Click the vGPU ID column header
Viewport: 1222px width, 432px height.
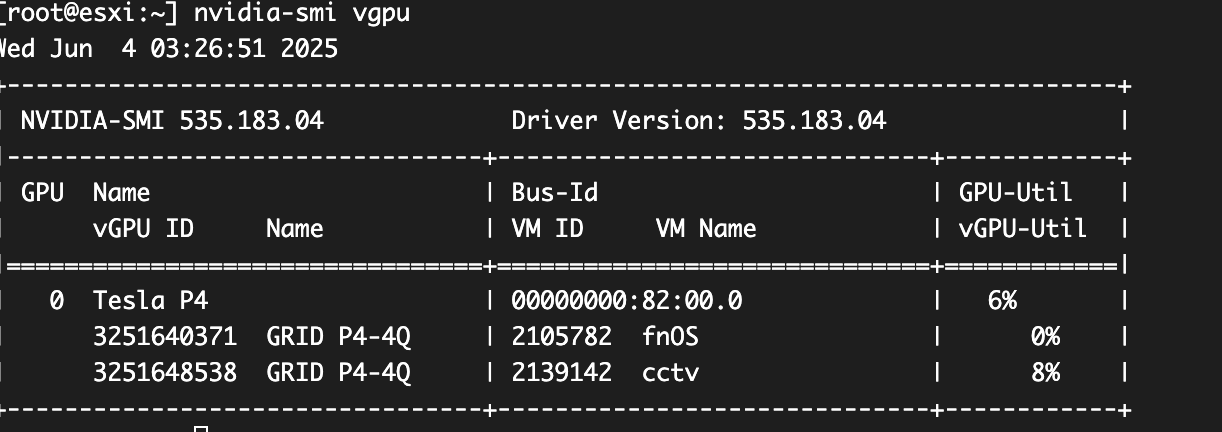143,228
